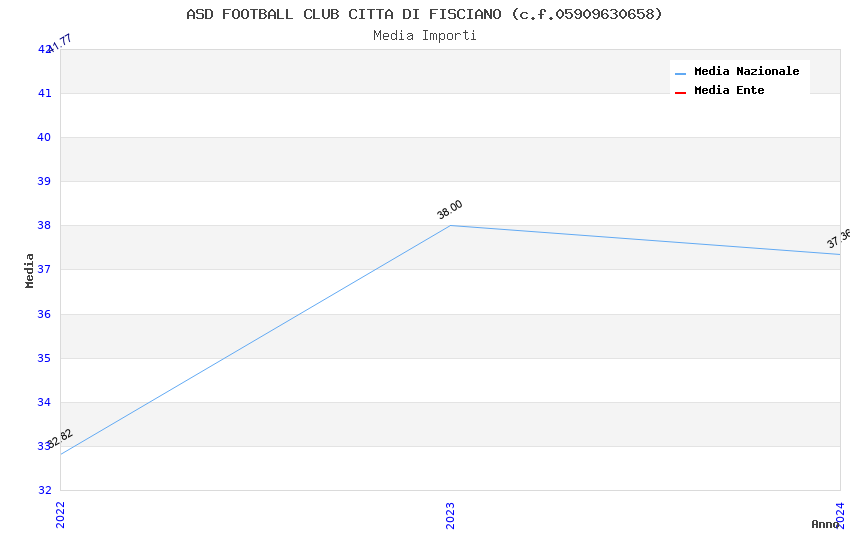Select the Media Nazionale legend label
850x550 pixels.
[746, 72]
